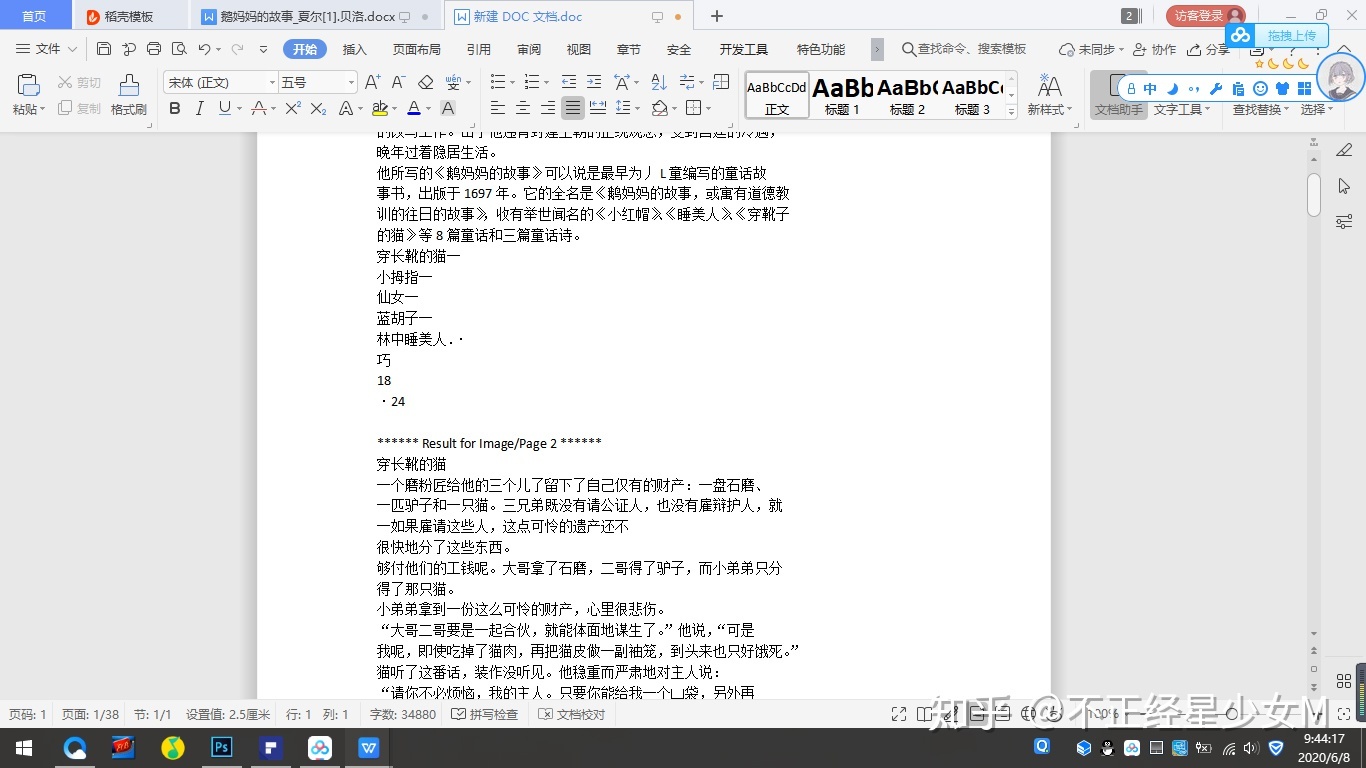Click the Undo arrow icon
Image resolution: width=1366 pixels, height=768 pixels.
(x=204, y=49)
